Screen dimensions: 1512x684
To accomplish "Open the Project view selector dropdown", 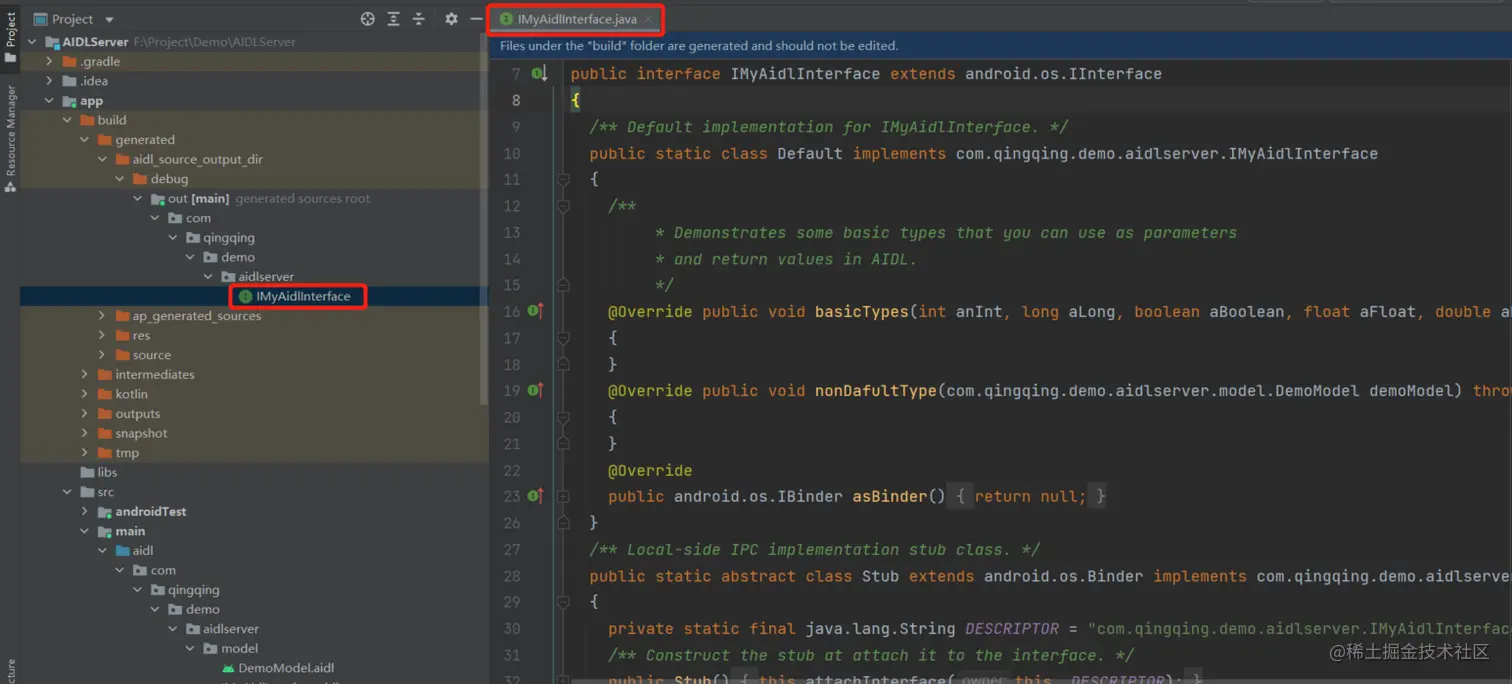I will pyautogui.click(x=74, y=19).
